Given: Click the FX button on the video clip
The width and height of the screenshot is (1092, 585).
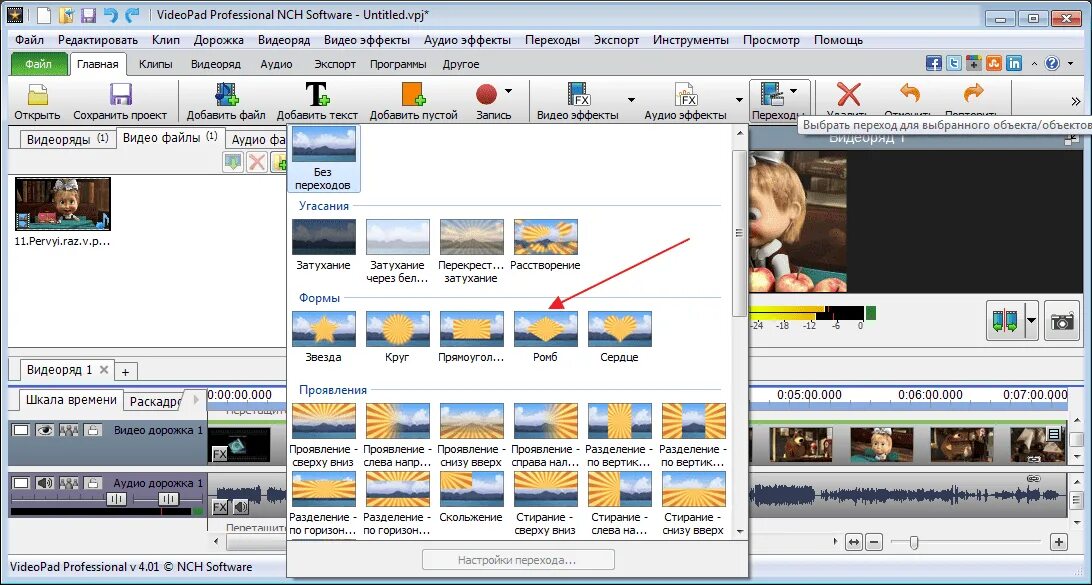Looking at the screenshot, I should coord(219,454).
